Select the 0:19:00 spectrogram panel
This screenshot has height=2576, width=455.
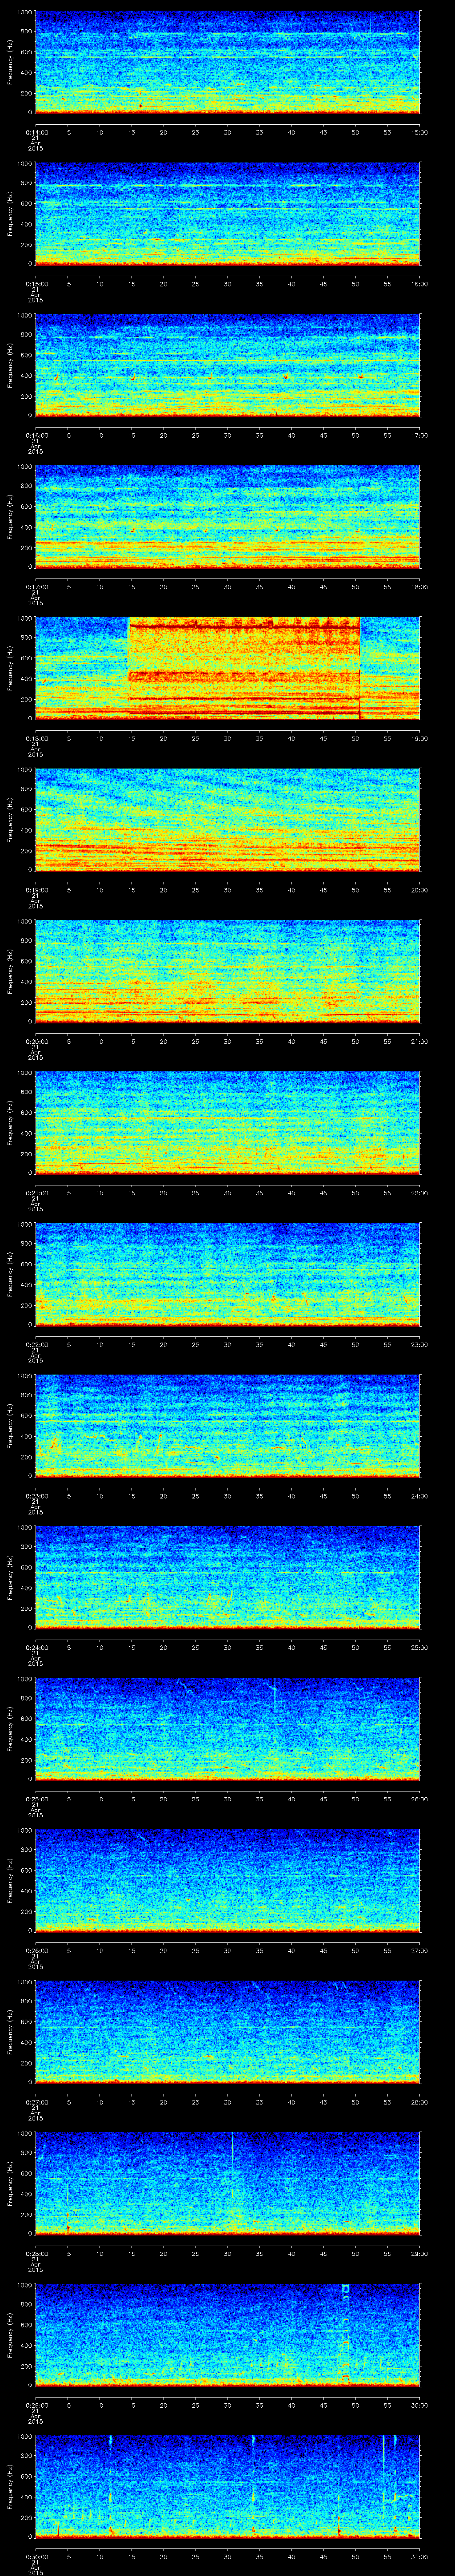[227, 819]
